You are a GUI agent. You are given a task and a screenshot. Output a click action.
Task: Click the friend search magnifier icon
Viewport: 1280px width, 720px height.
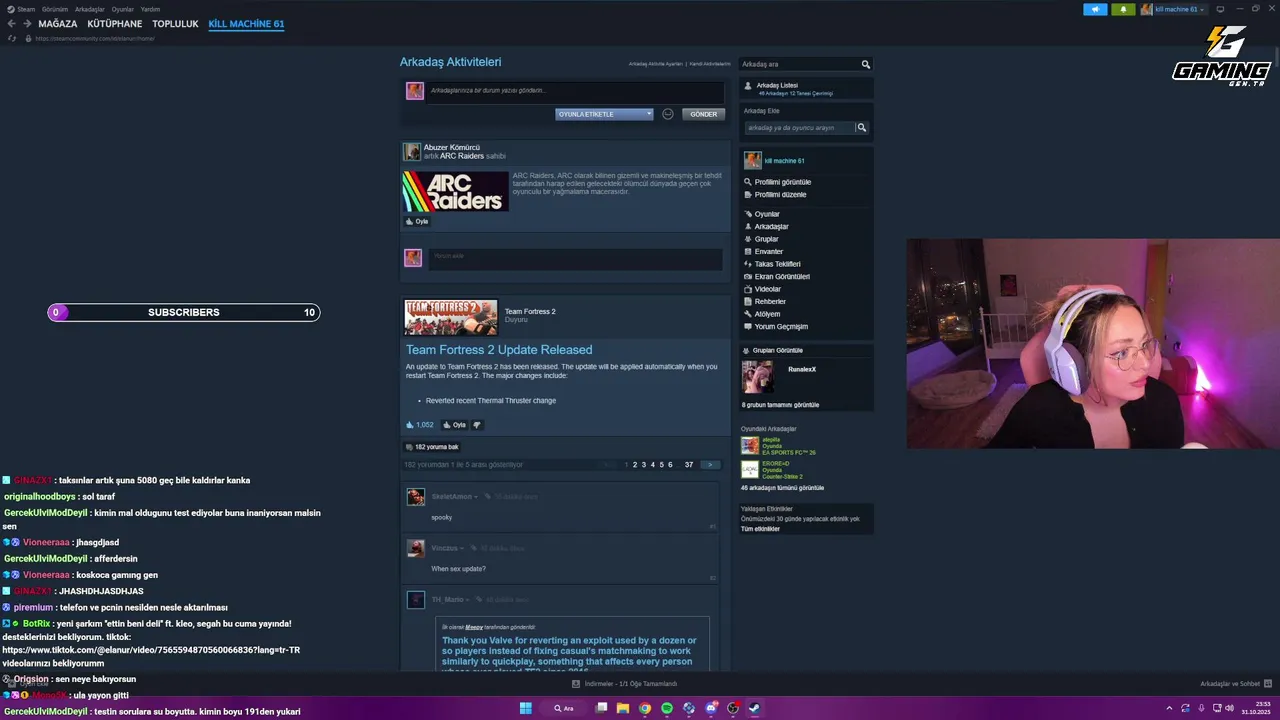pos(866,64)
